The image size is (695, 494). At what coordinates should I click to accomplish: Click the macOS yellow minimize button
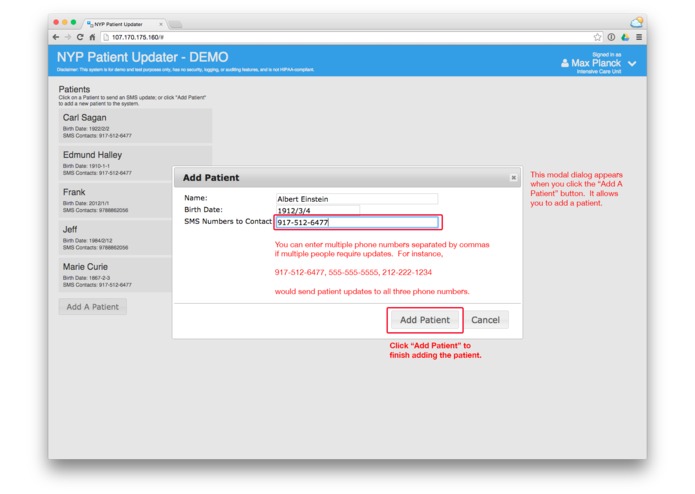pos(65,22)
